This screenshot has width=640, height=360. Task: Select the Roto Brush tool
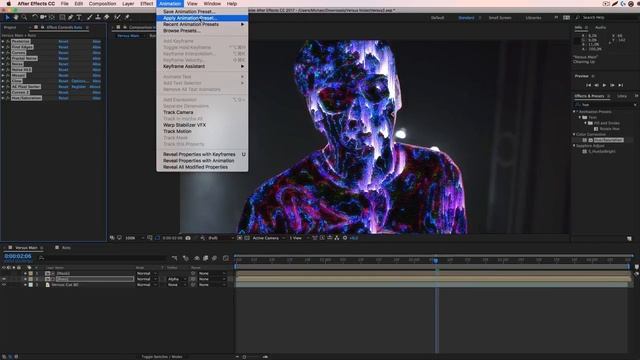click(118, 17)
